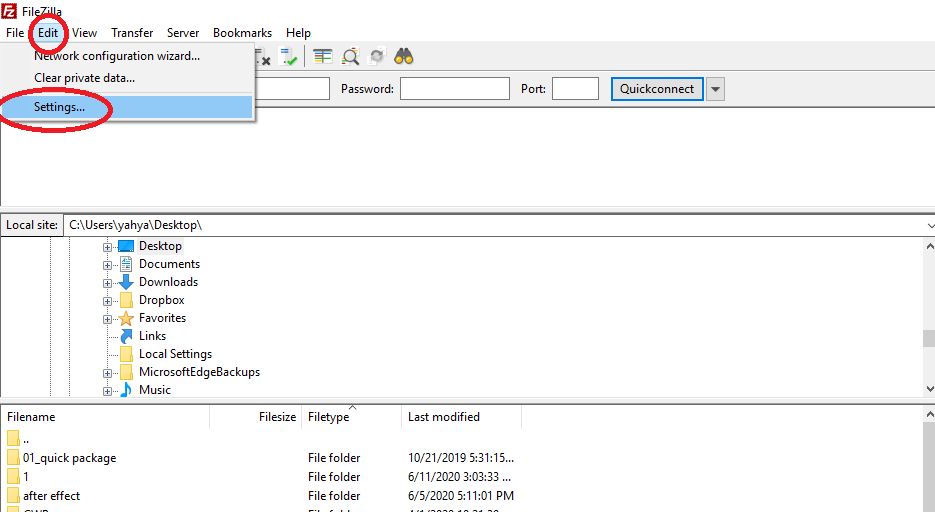Expand the Music tree node
Viewport: 935px width, 512px height.
click(x=107, y=391)
